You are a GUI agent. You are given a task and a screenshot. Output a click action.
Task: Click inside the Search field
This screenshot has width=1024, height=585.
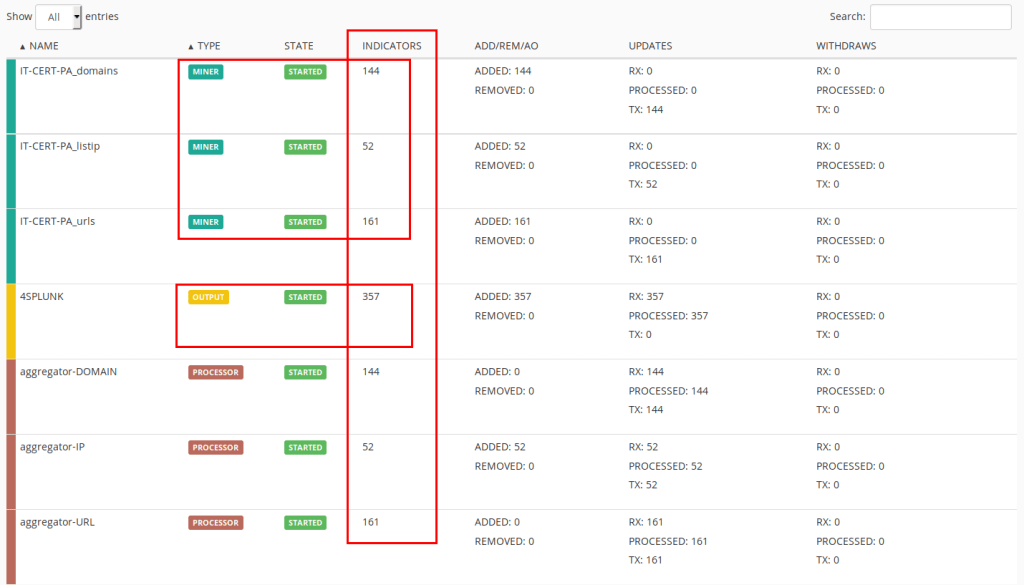click(x=940, y=16)
